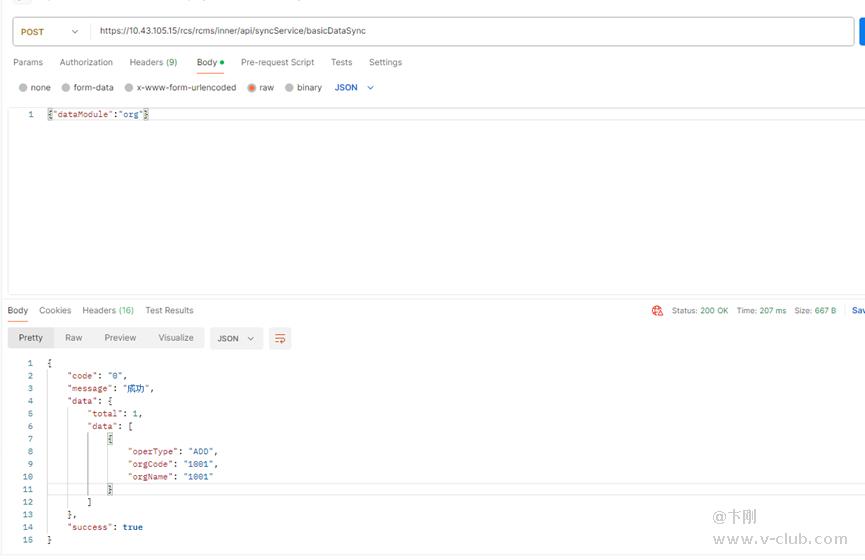Expand the response JSON format dropdown
This screenshot has height=560, width=865.
pos(236,339)
